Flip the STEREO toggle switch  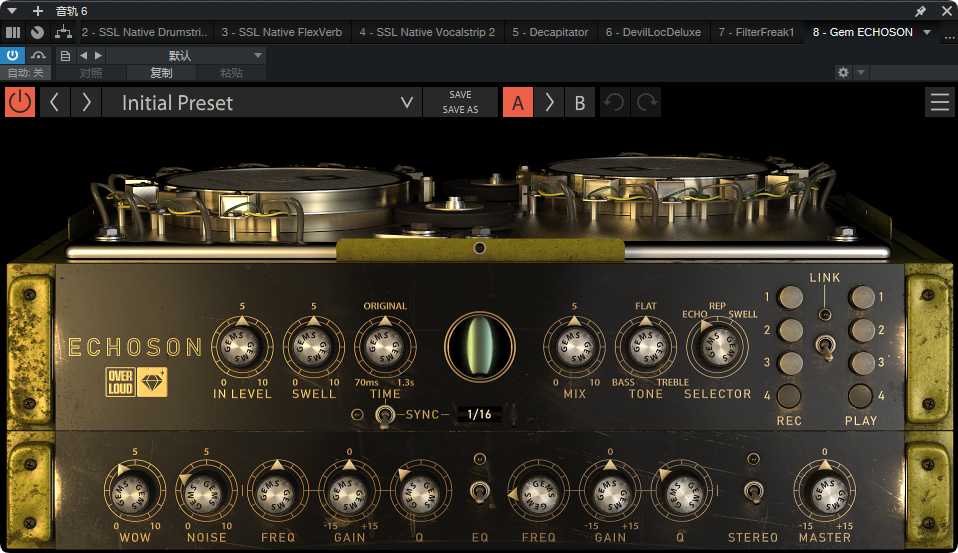point(753,491)
